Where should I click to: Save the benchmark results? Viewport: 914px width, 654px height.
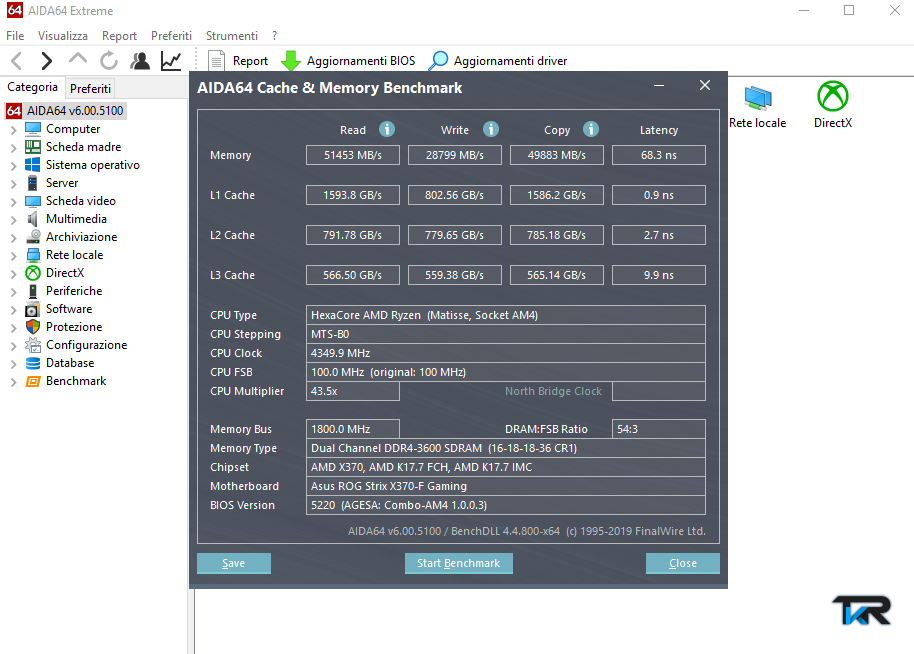click(x=234, y=563)
